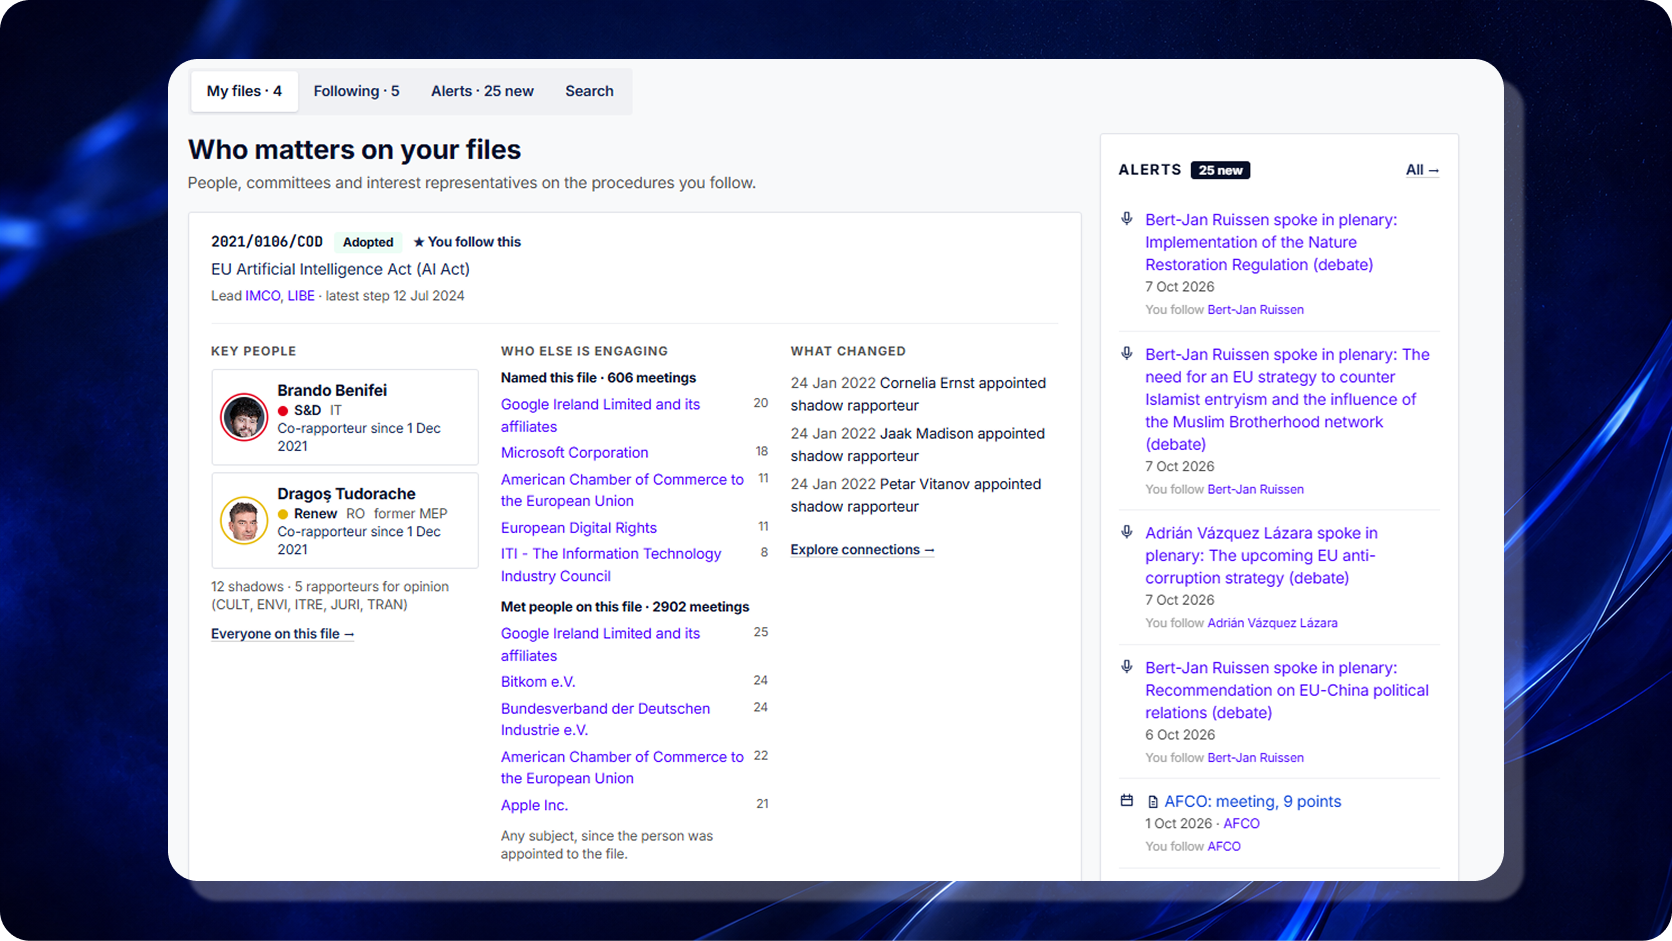Open Apple Inc. link

(x=534, y=806)
